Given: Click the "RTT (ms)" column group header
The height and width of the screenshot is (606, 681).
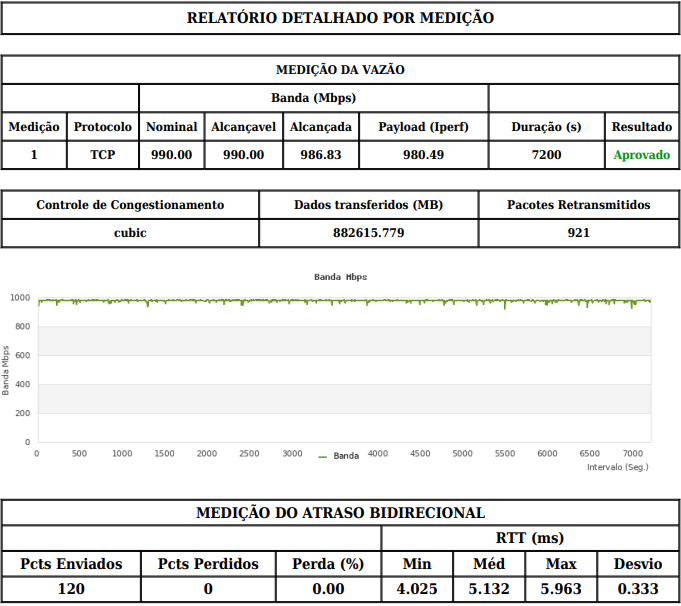Looking at the screenshot, I should (530, 538).
